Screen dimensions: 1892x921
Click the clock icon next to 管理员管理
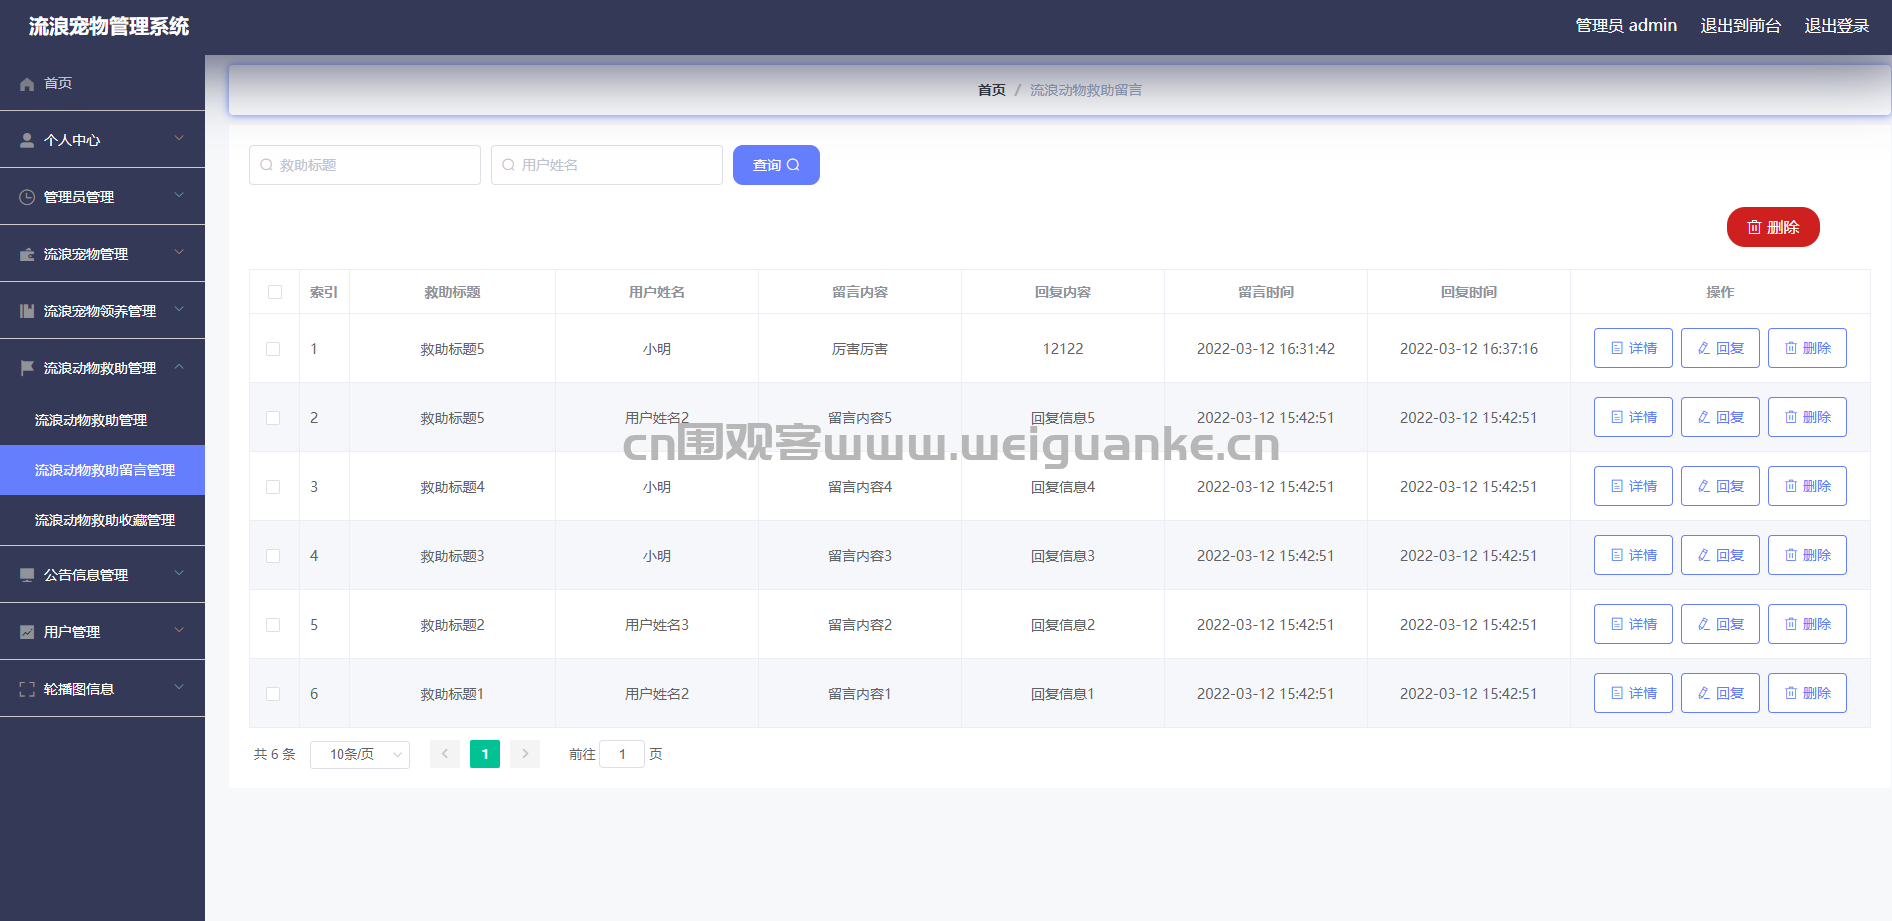pyautogui.click(x=27, y=198)
